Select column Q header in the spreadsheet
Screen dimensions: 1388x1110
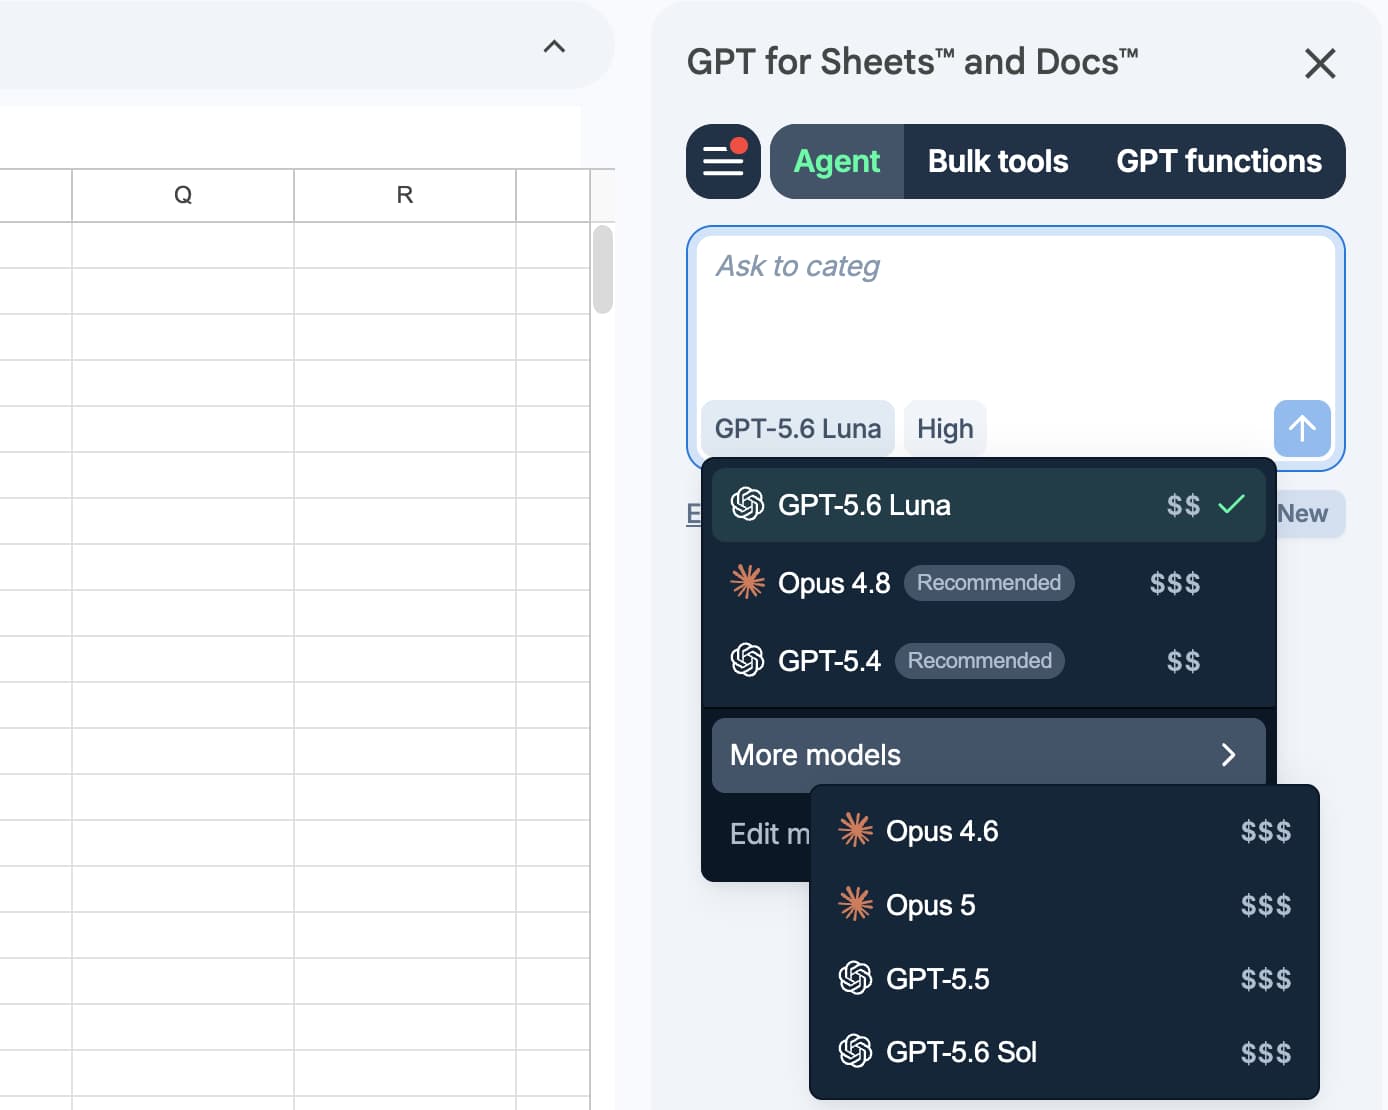click(183, 195)
